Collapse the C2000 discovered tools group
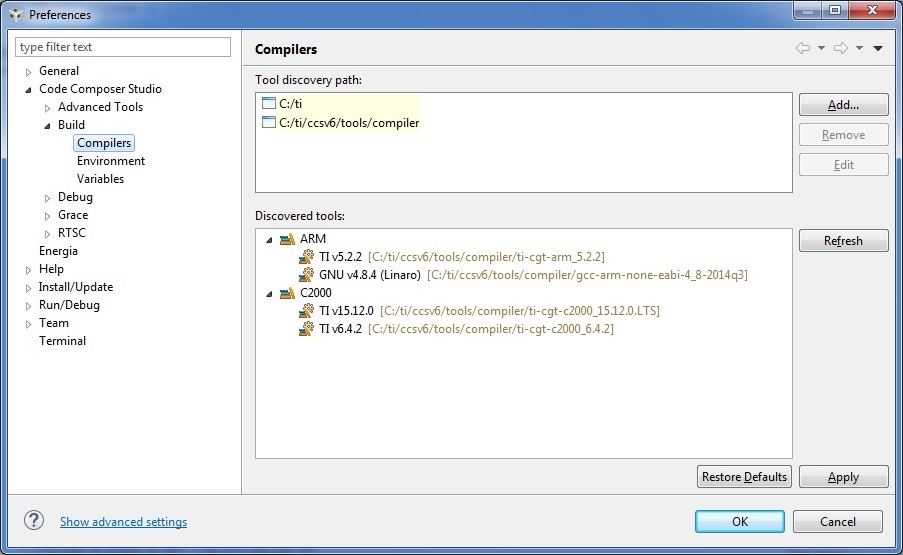 [x=269, y=294]
